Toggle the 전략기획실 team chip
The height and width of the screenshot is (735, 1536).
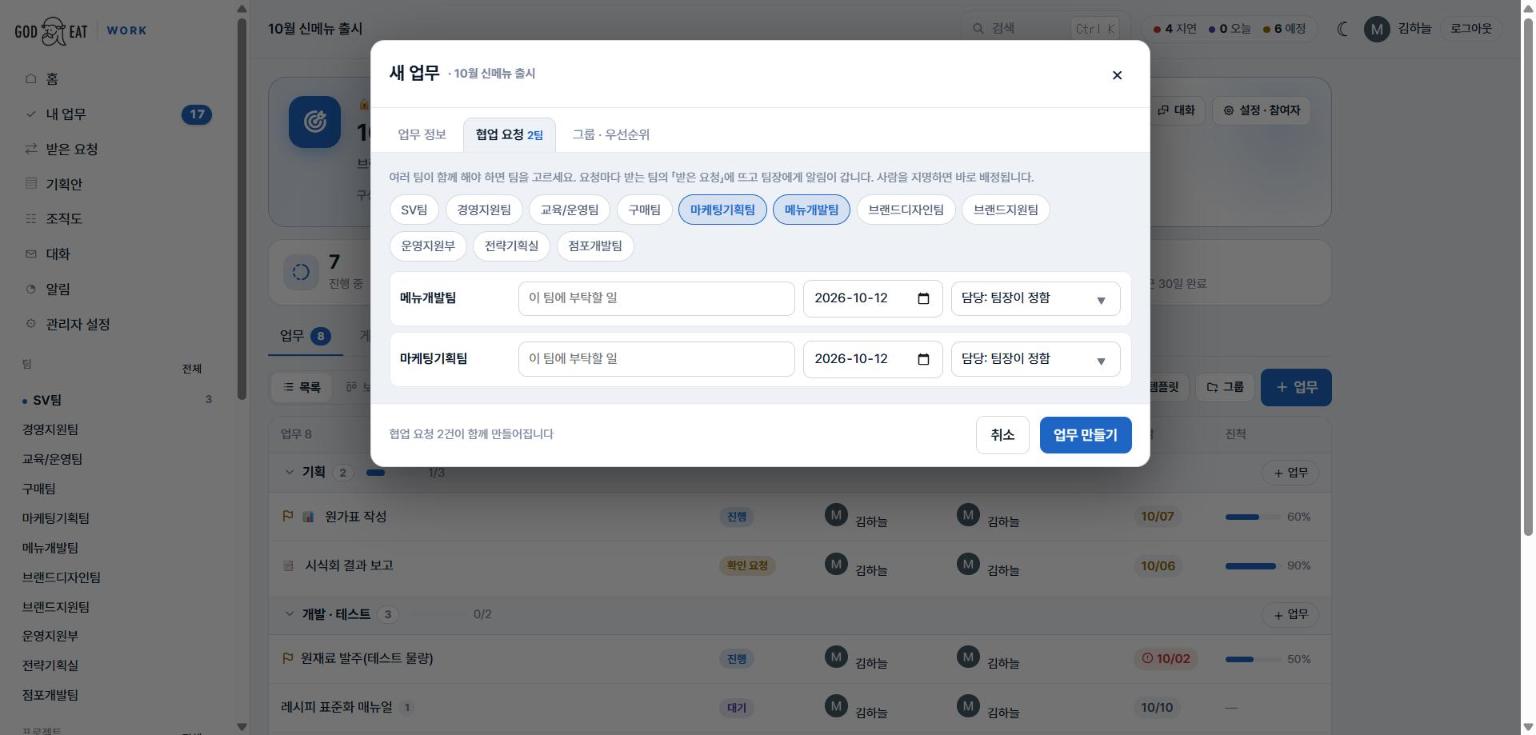click(511, 246)
